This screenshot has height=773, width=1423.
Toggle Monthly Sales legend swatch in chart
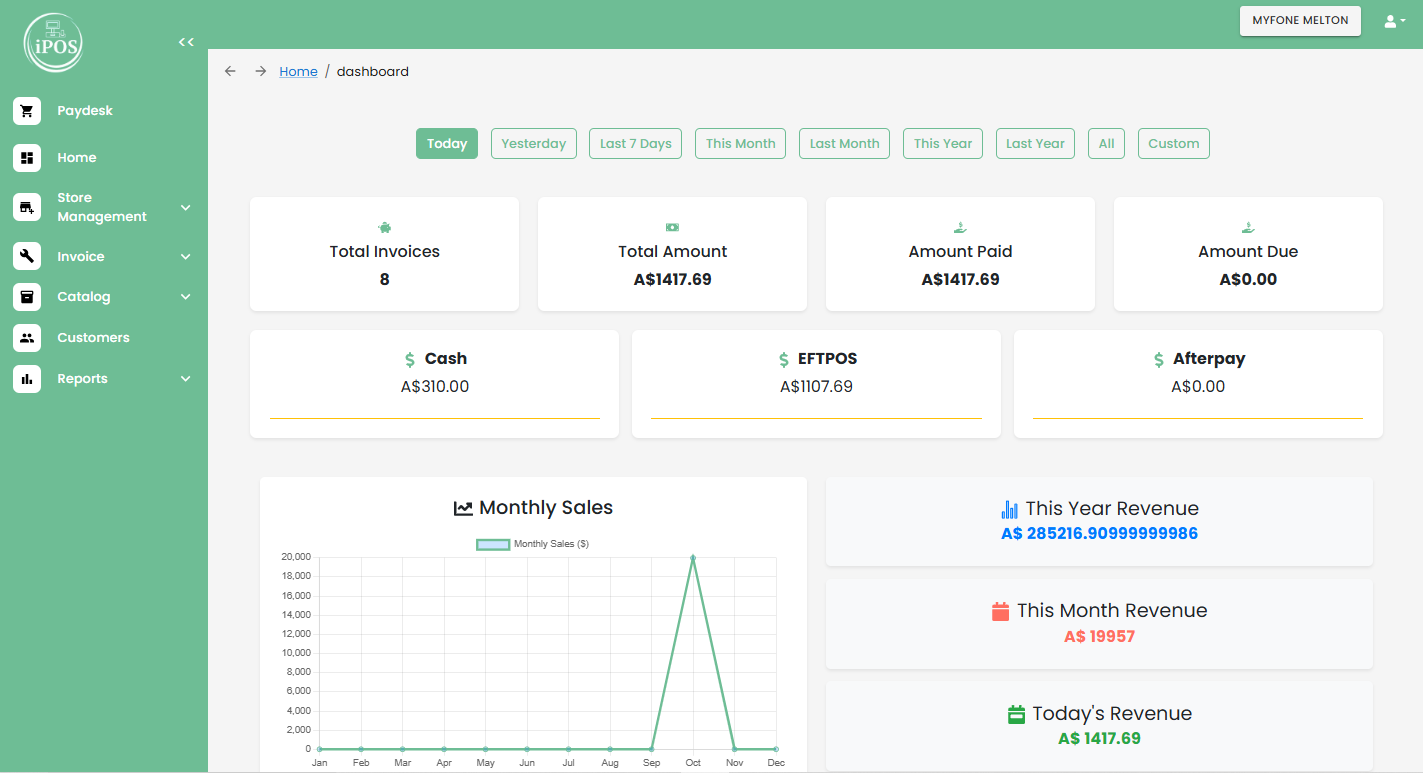tap(492, 544)
